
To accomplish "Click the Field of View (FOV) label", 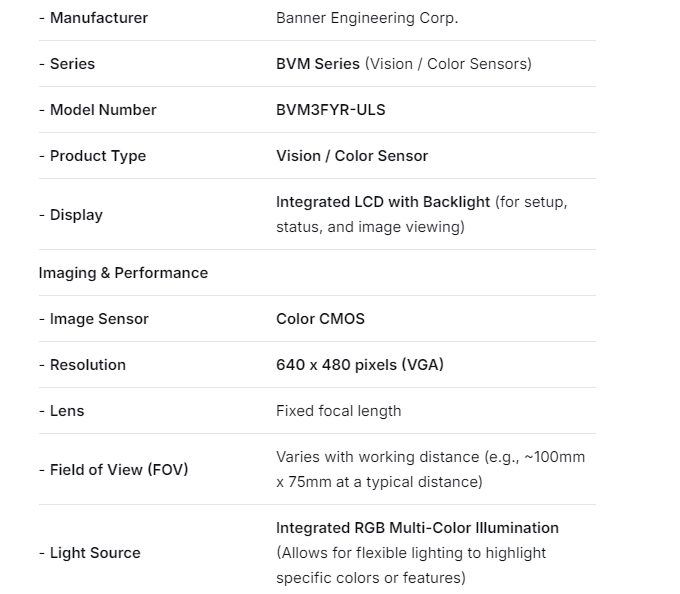I will [x=118, y=470].
